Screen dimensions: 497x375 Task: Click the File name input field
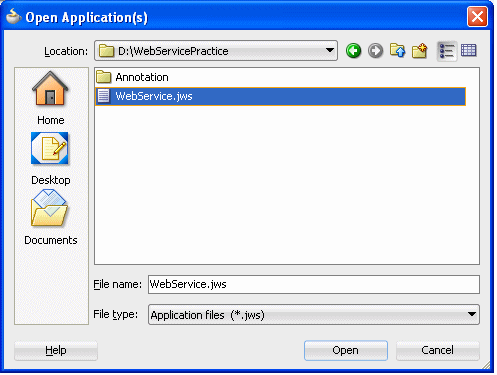pos(314,284)
